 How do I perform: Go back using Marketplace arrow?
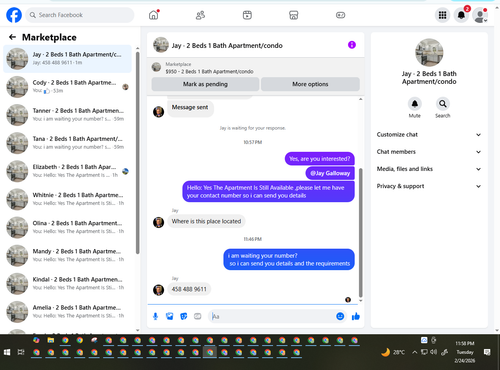(x=12, y=37)
